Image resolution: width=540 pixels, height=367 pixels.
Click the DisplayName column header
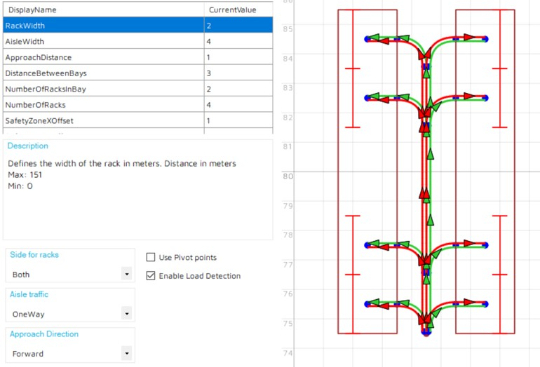pyautogui.click(x=104, y=10)
